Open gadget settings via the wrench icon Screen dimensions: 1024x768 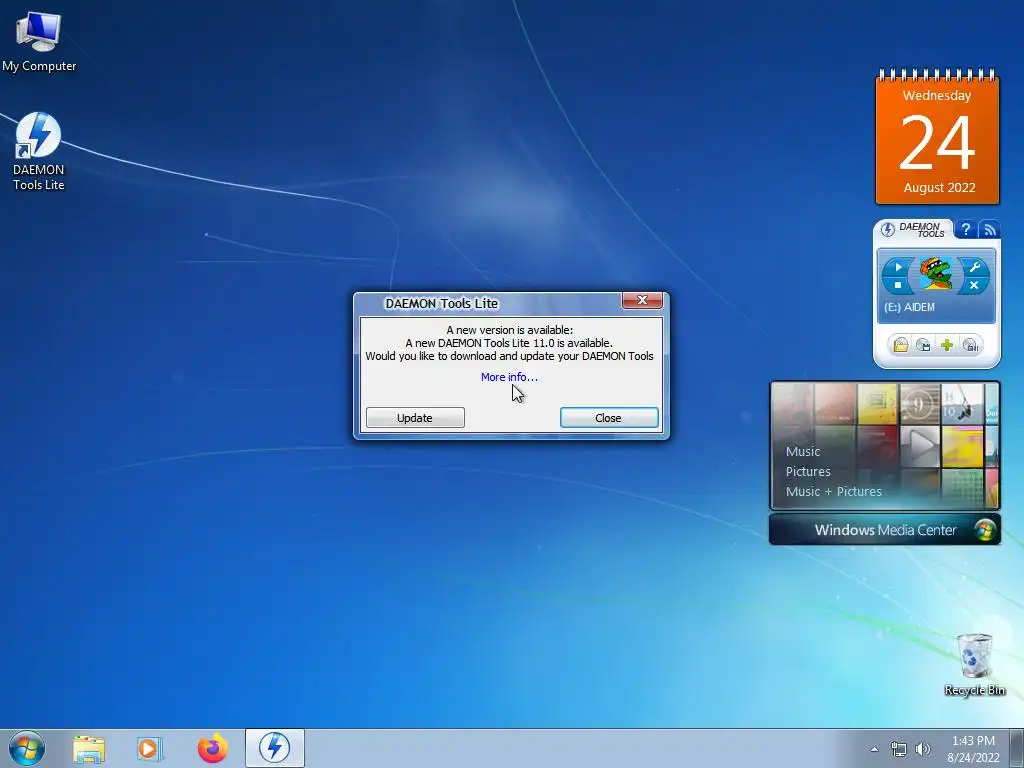[x=974, y=266]
